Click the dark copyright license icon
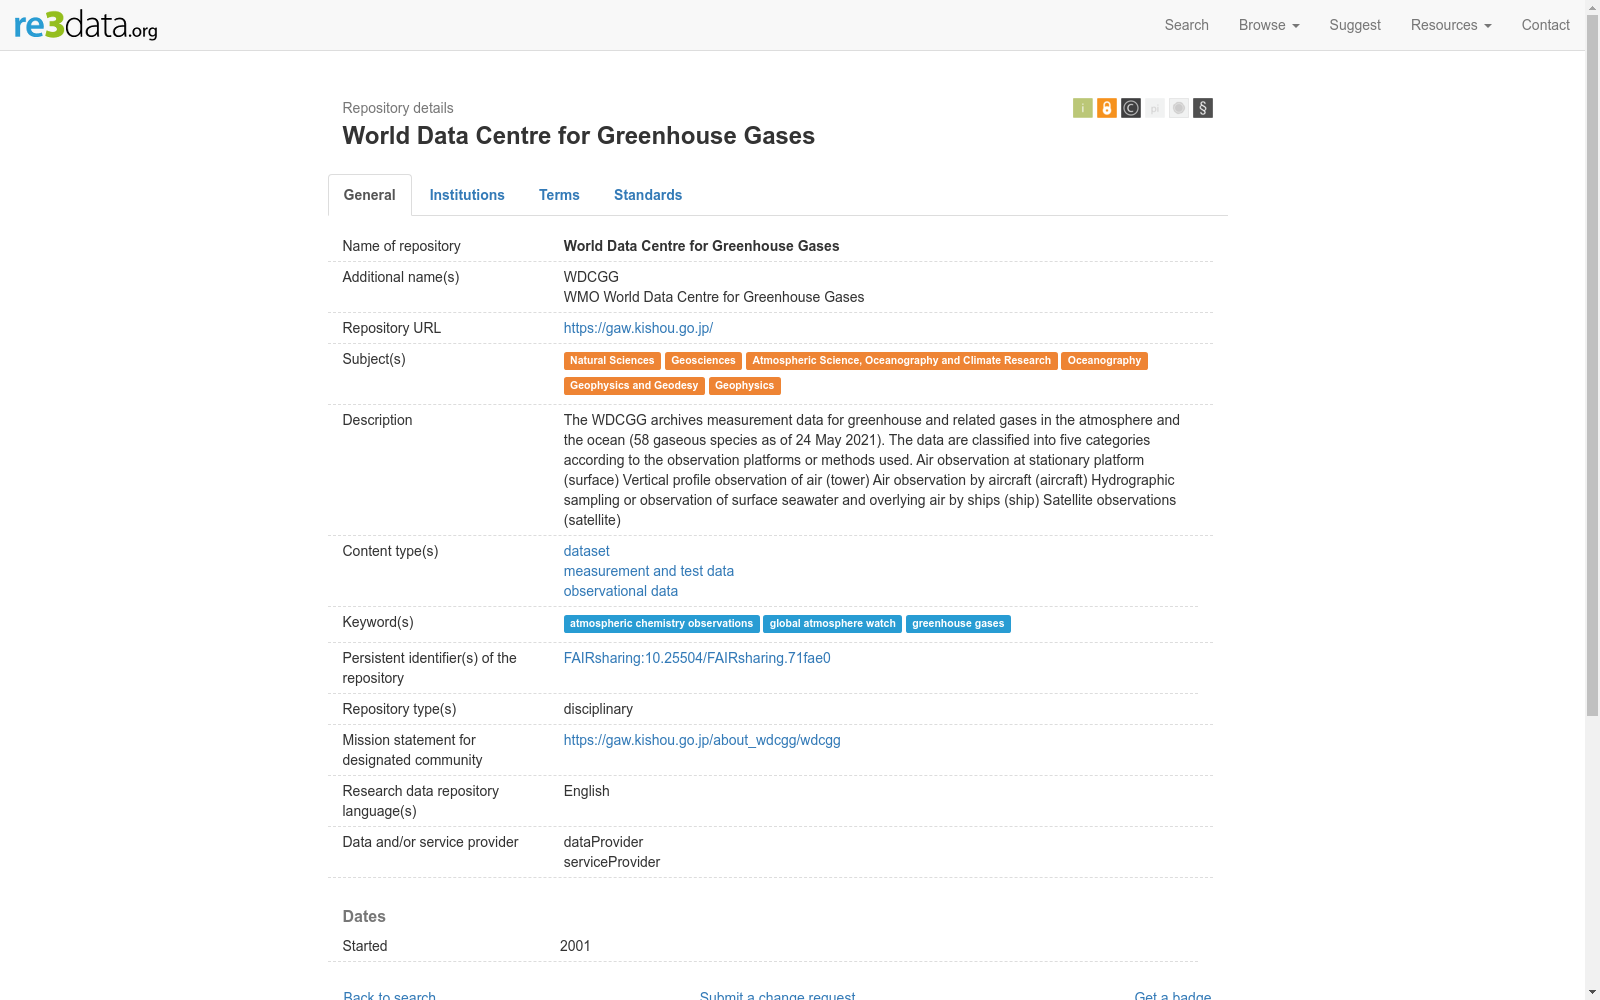The image size is (1600, 1000). (1130, 108)
